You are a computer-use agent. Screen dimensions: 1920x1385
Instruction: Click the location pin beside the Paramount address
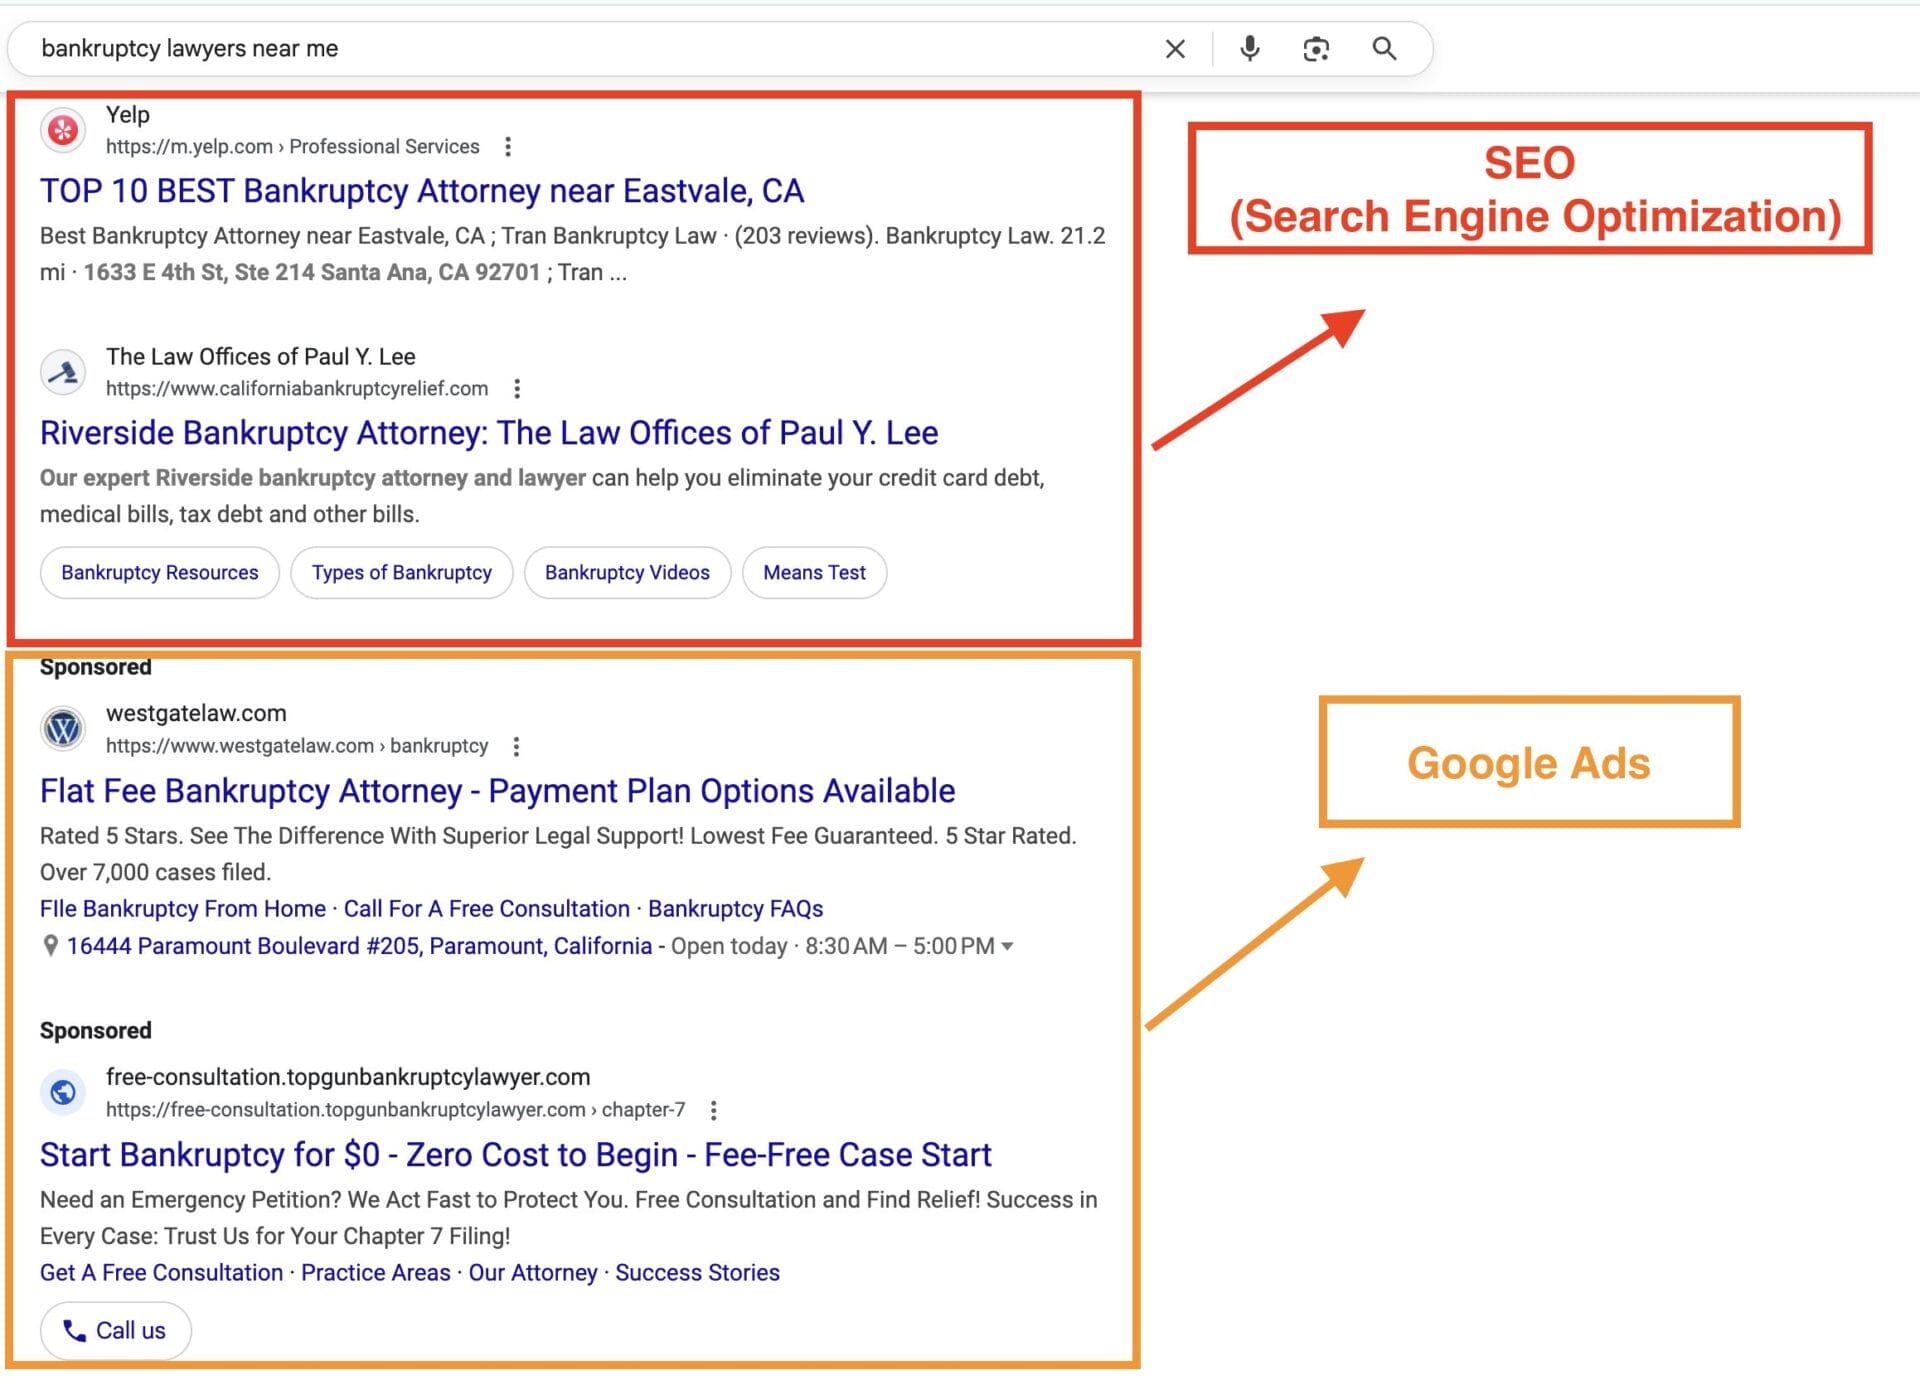pos(49,945)
